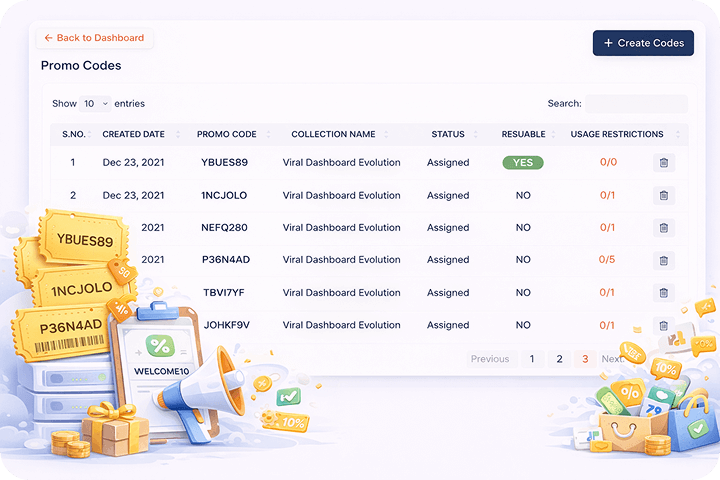Click the Previous pagination link
The height and width of the screenshot is (480, 720).
pyautogui.click(x=490, y=359)
